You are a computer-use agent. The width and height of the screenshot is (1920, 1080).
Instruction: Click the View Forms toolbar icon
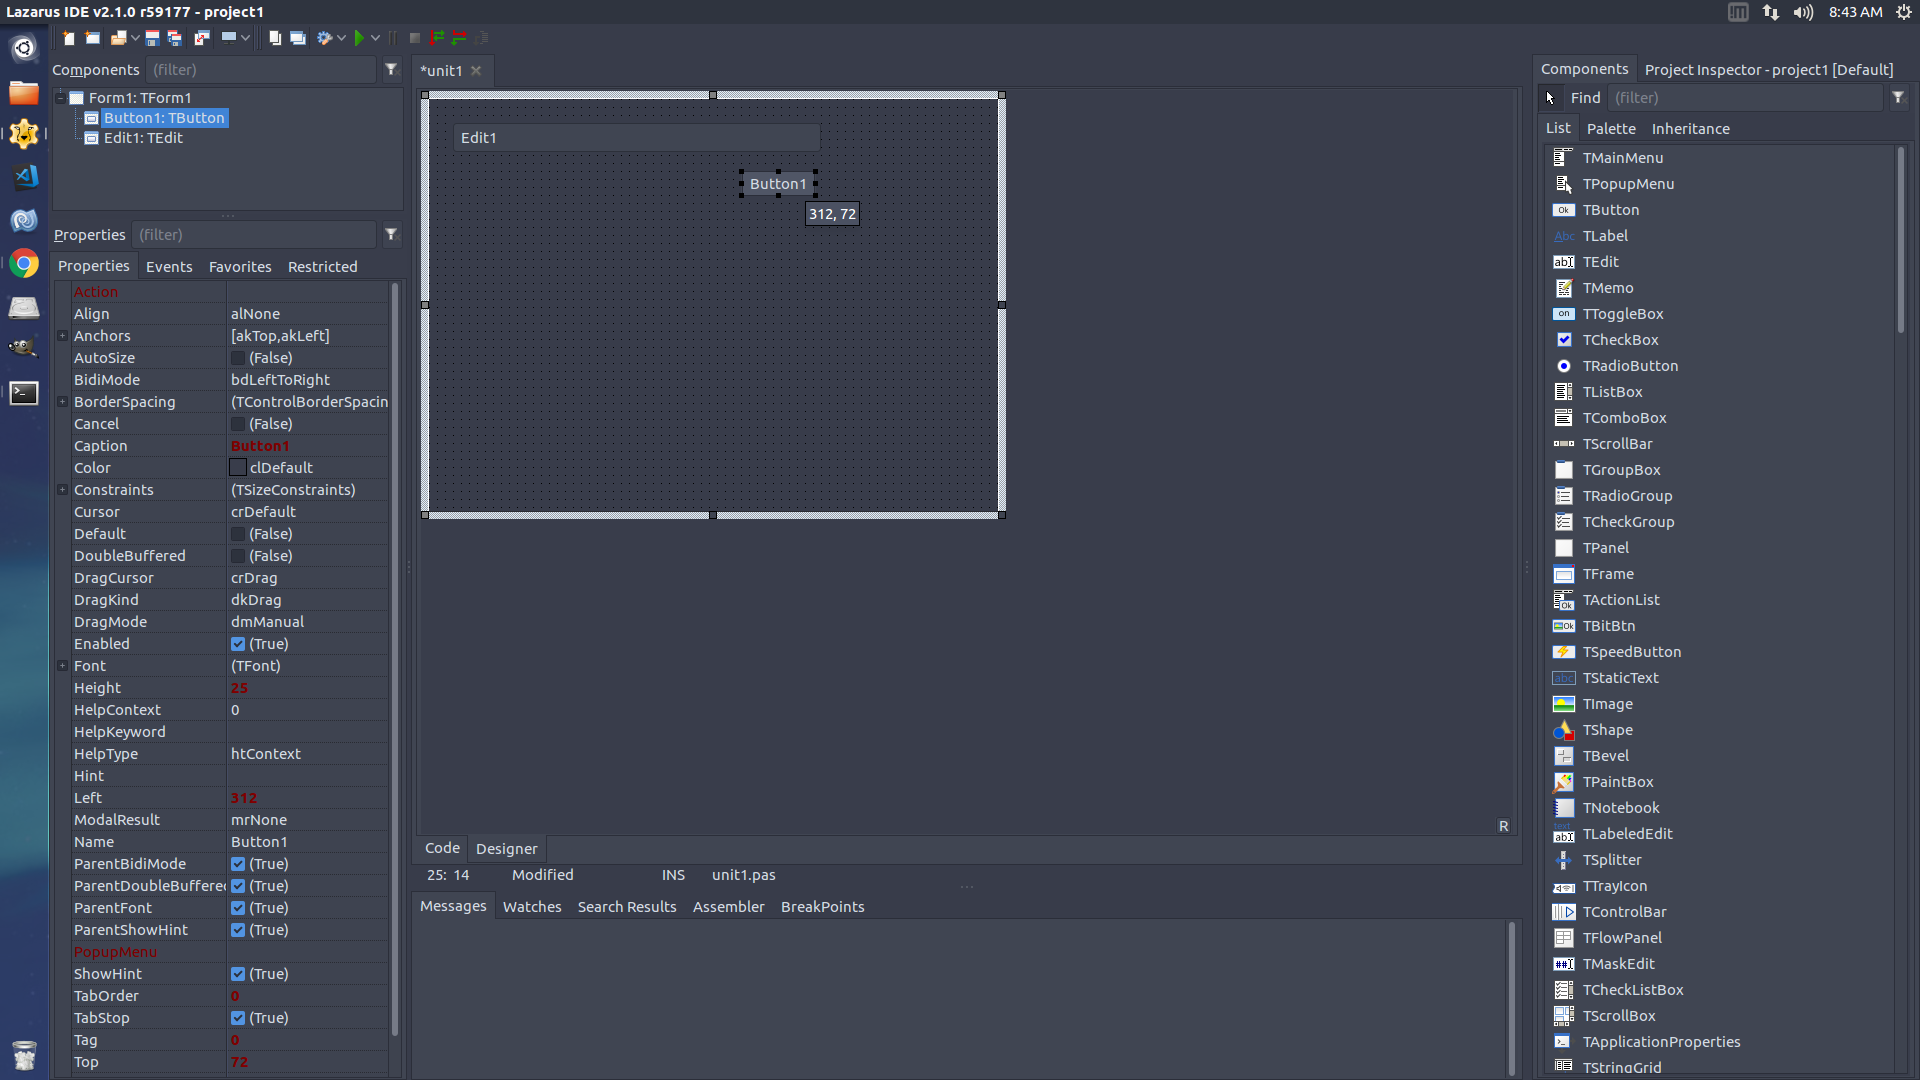(x=298, y=38)
